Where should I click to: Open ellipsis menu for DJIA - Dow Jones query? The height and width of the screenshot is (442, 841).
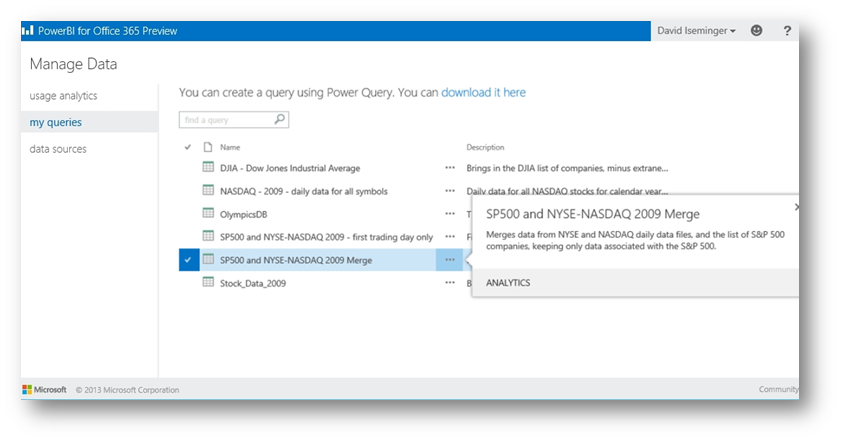pyautogui.click(x=450, y=168)
